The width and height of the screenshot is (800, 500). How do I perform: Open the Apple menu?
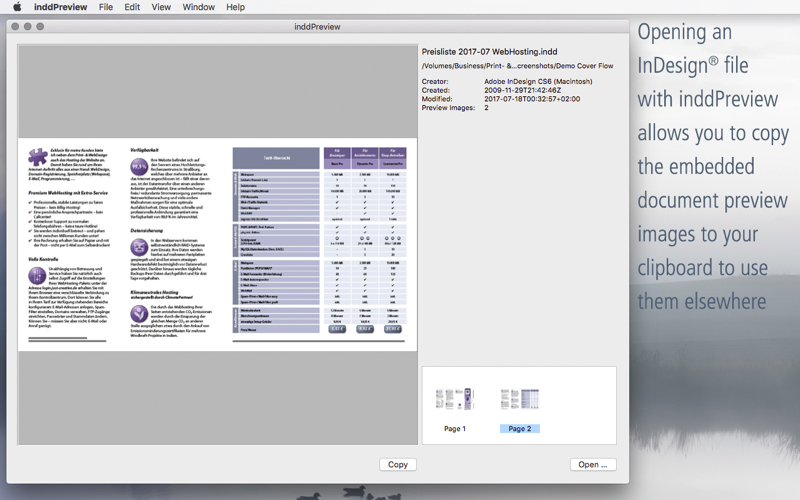17,7
